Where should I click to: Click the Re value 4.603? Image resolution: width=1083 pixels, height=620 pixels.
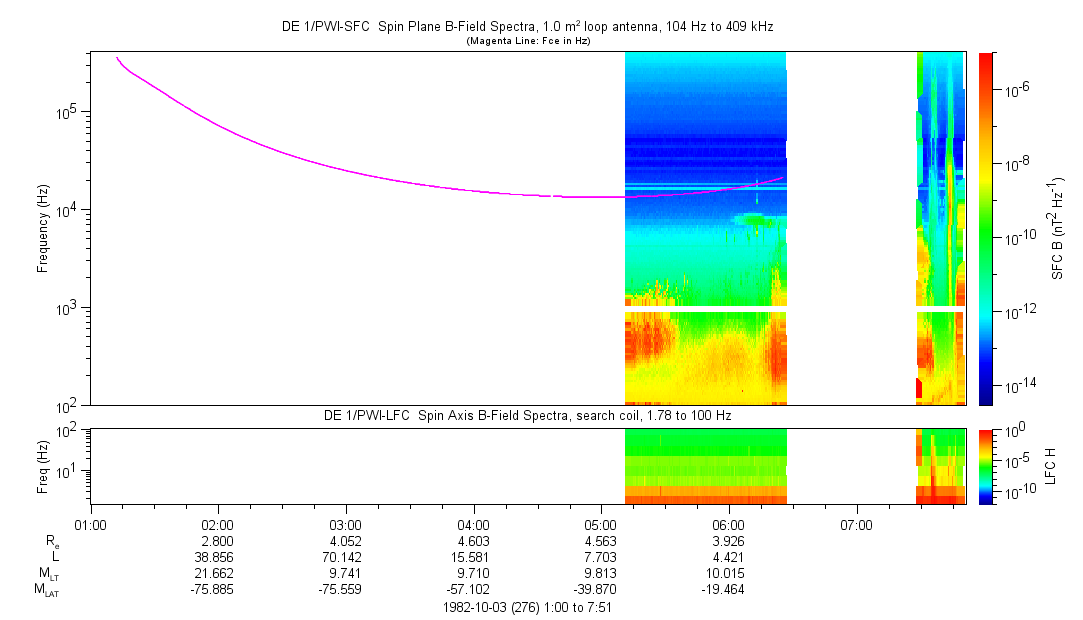(474, 540)
